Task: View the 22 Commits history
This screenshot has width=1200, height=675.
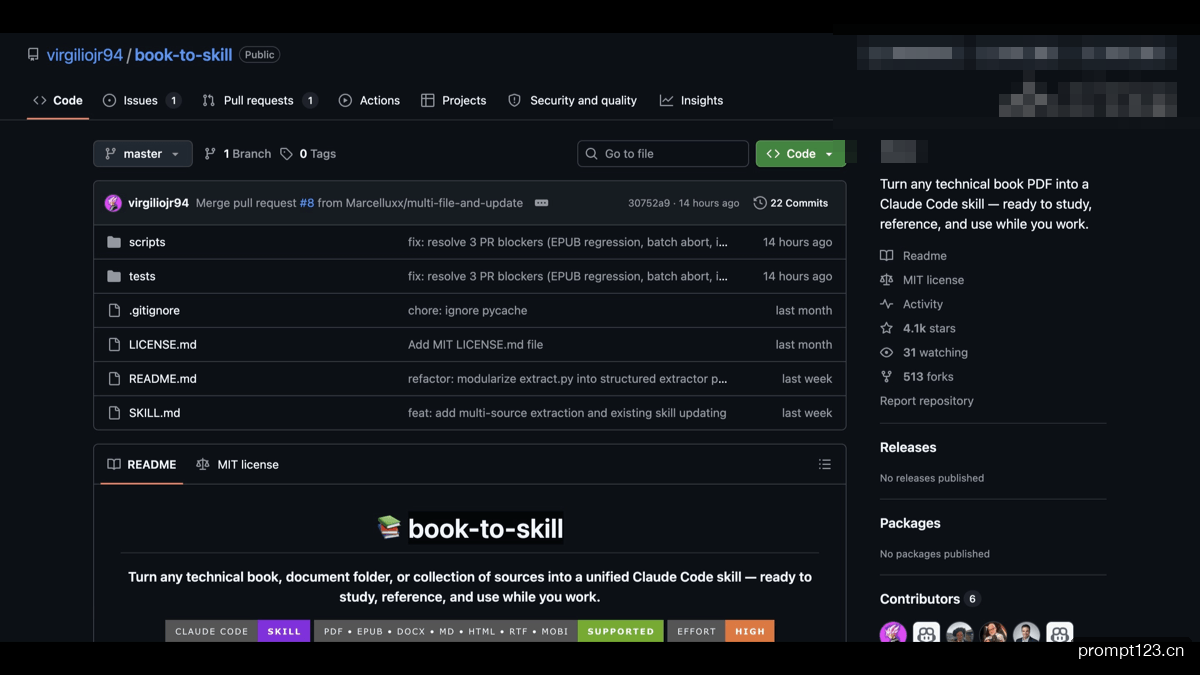Action: click(x=791, y=203)
